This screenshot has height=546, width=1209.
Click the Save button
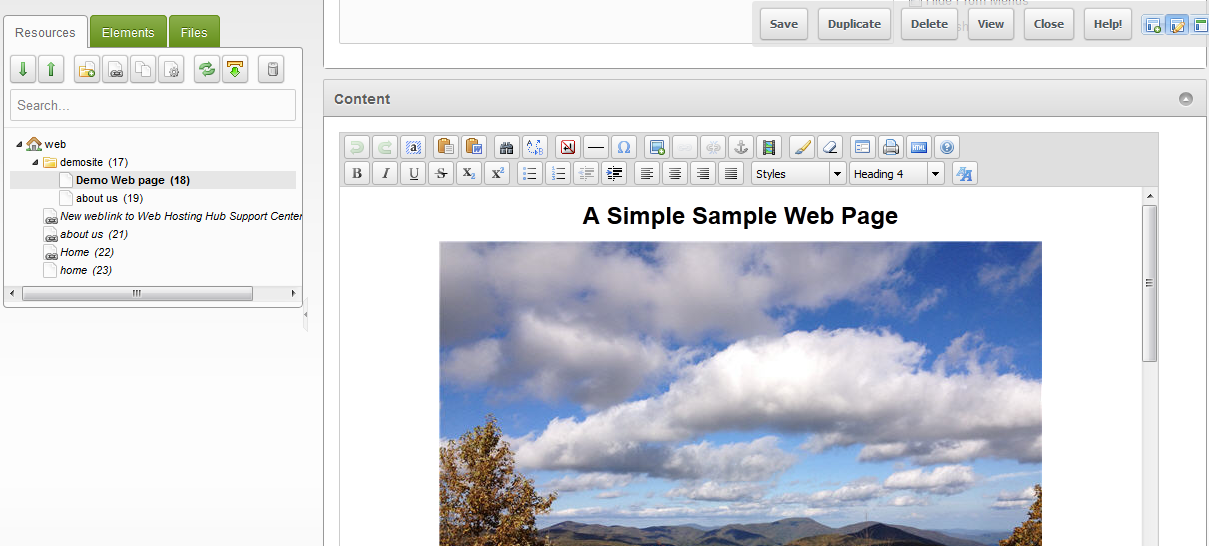784,24
